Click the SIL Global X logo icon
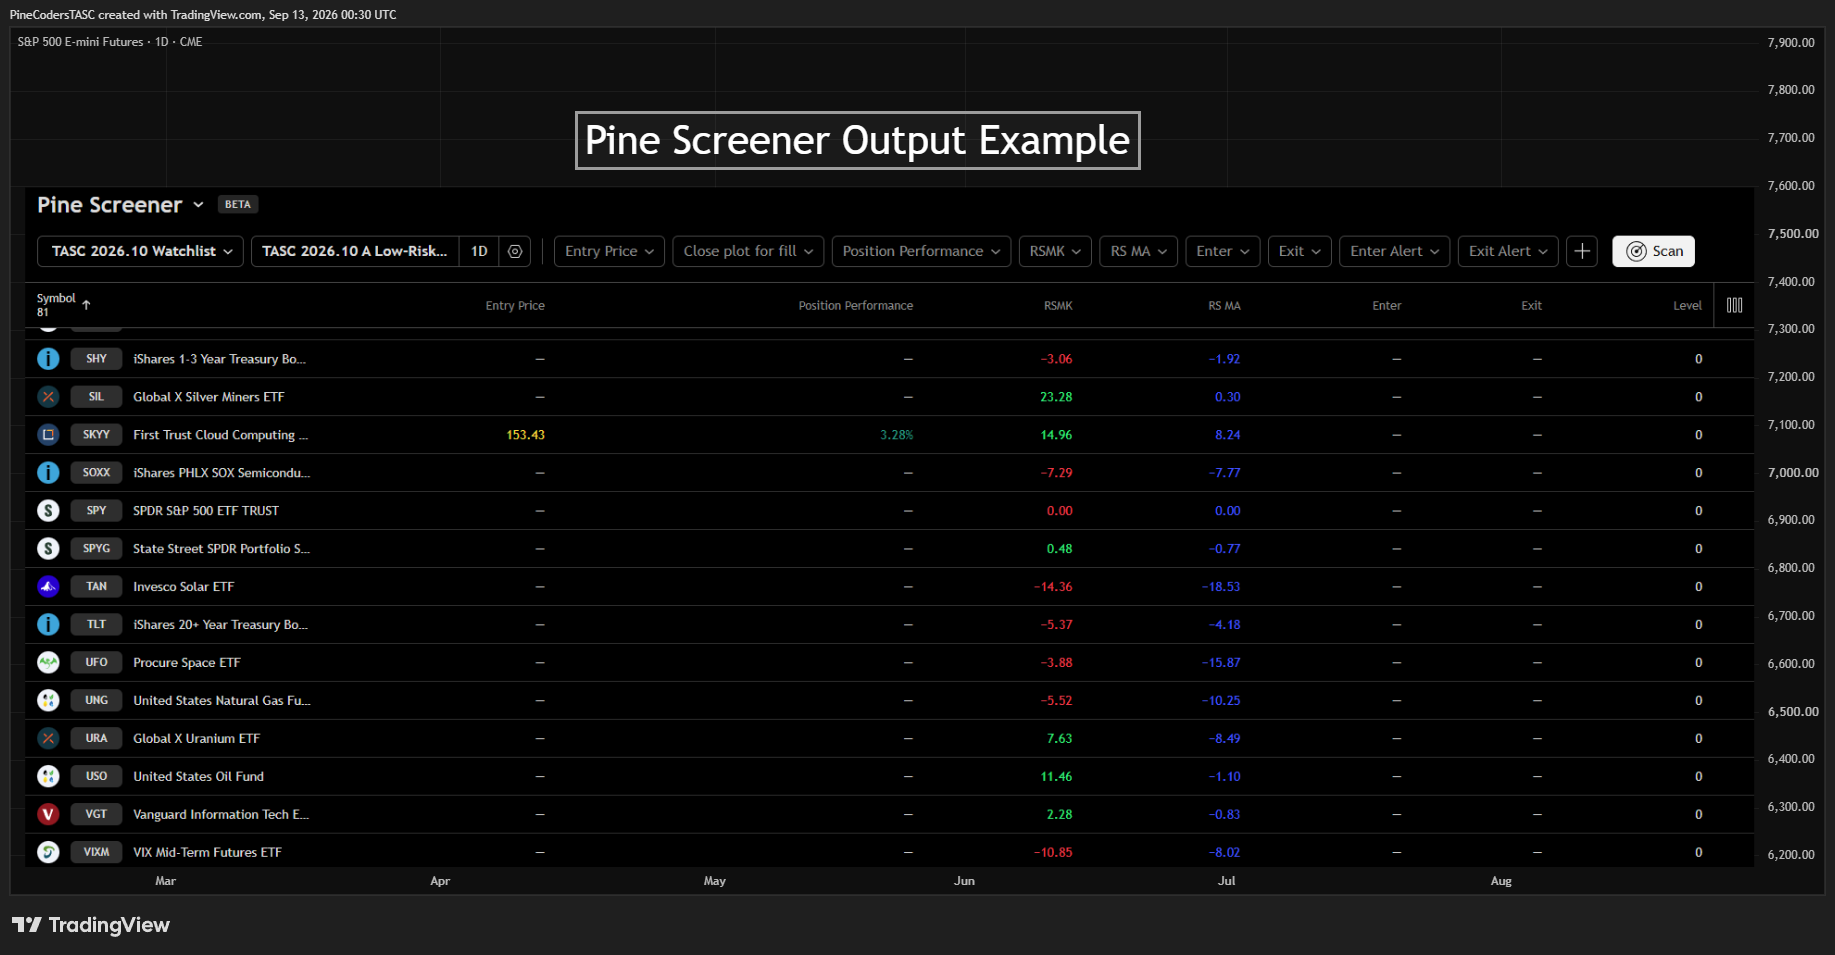This screenshot has width=1835, height=955. coord(48,397)
